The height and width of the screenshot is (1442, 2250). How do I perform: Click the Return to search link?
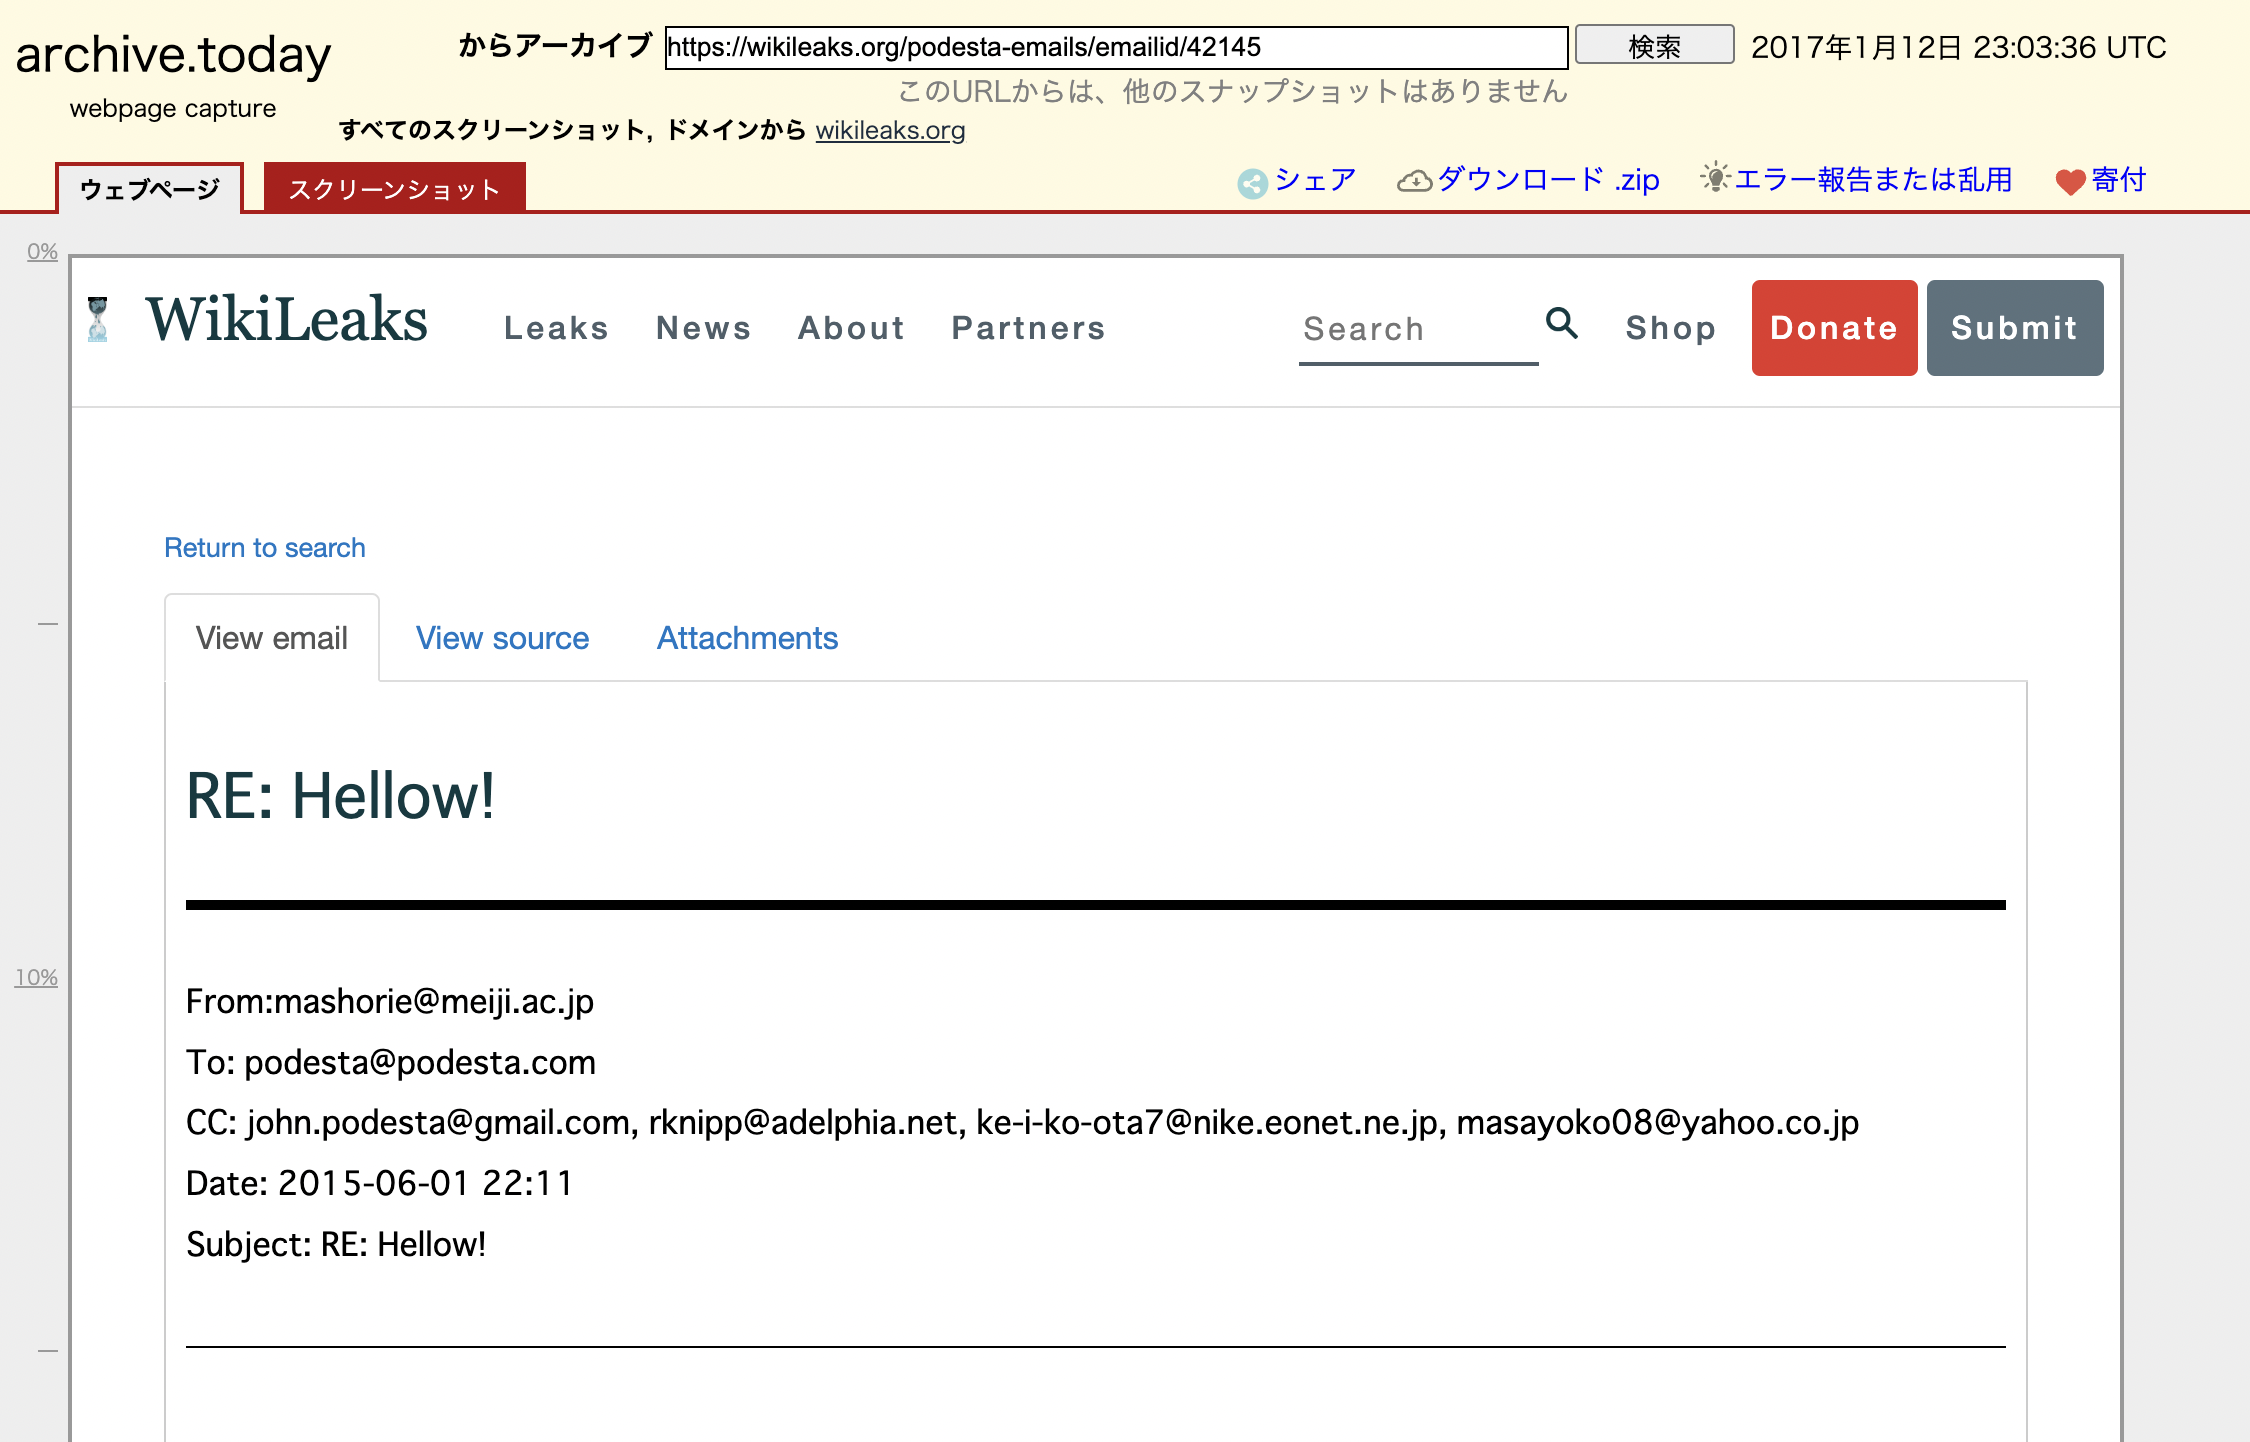265,548
